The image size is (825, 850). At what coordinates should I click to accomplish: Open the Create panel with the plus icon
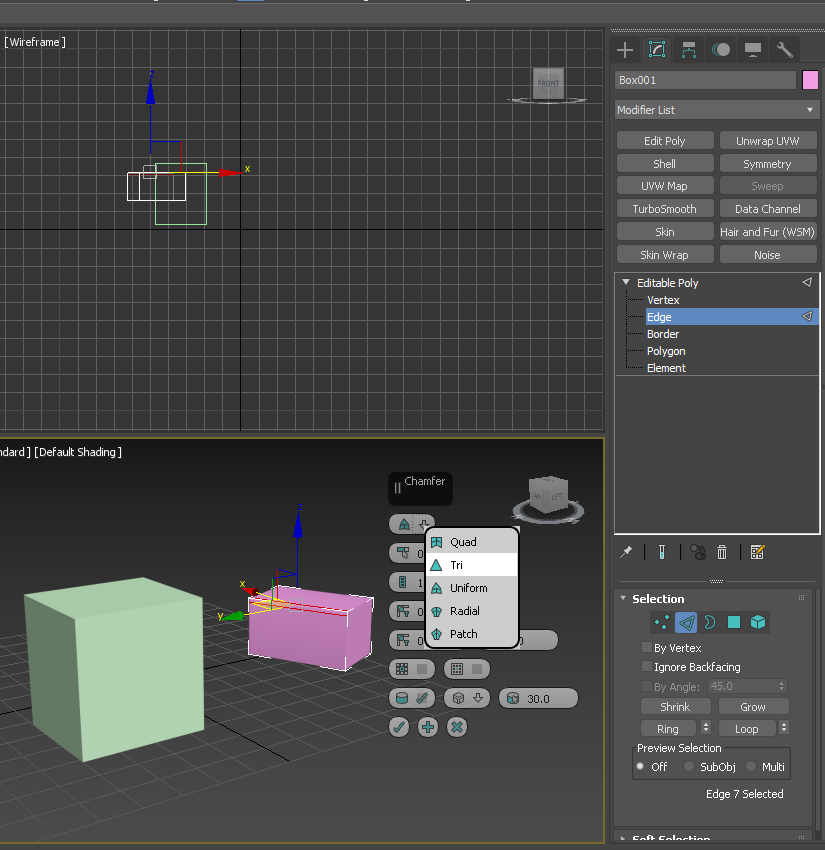(624, 50)
